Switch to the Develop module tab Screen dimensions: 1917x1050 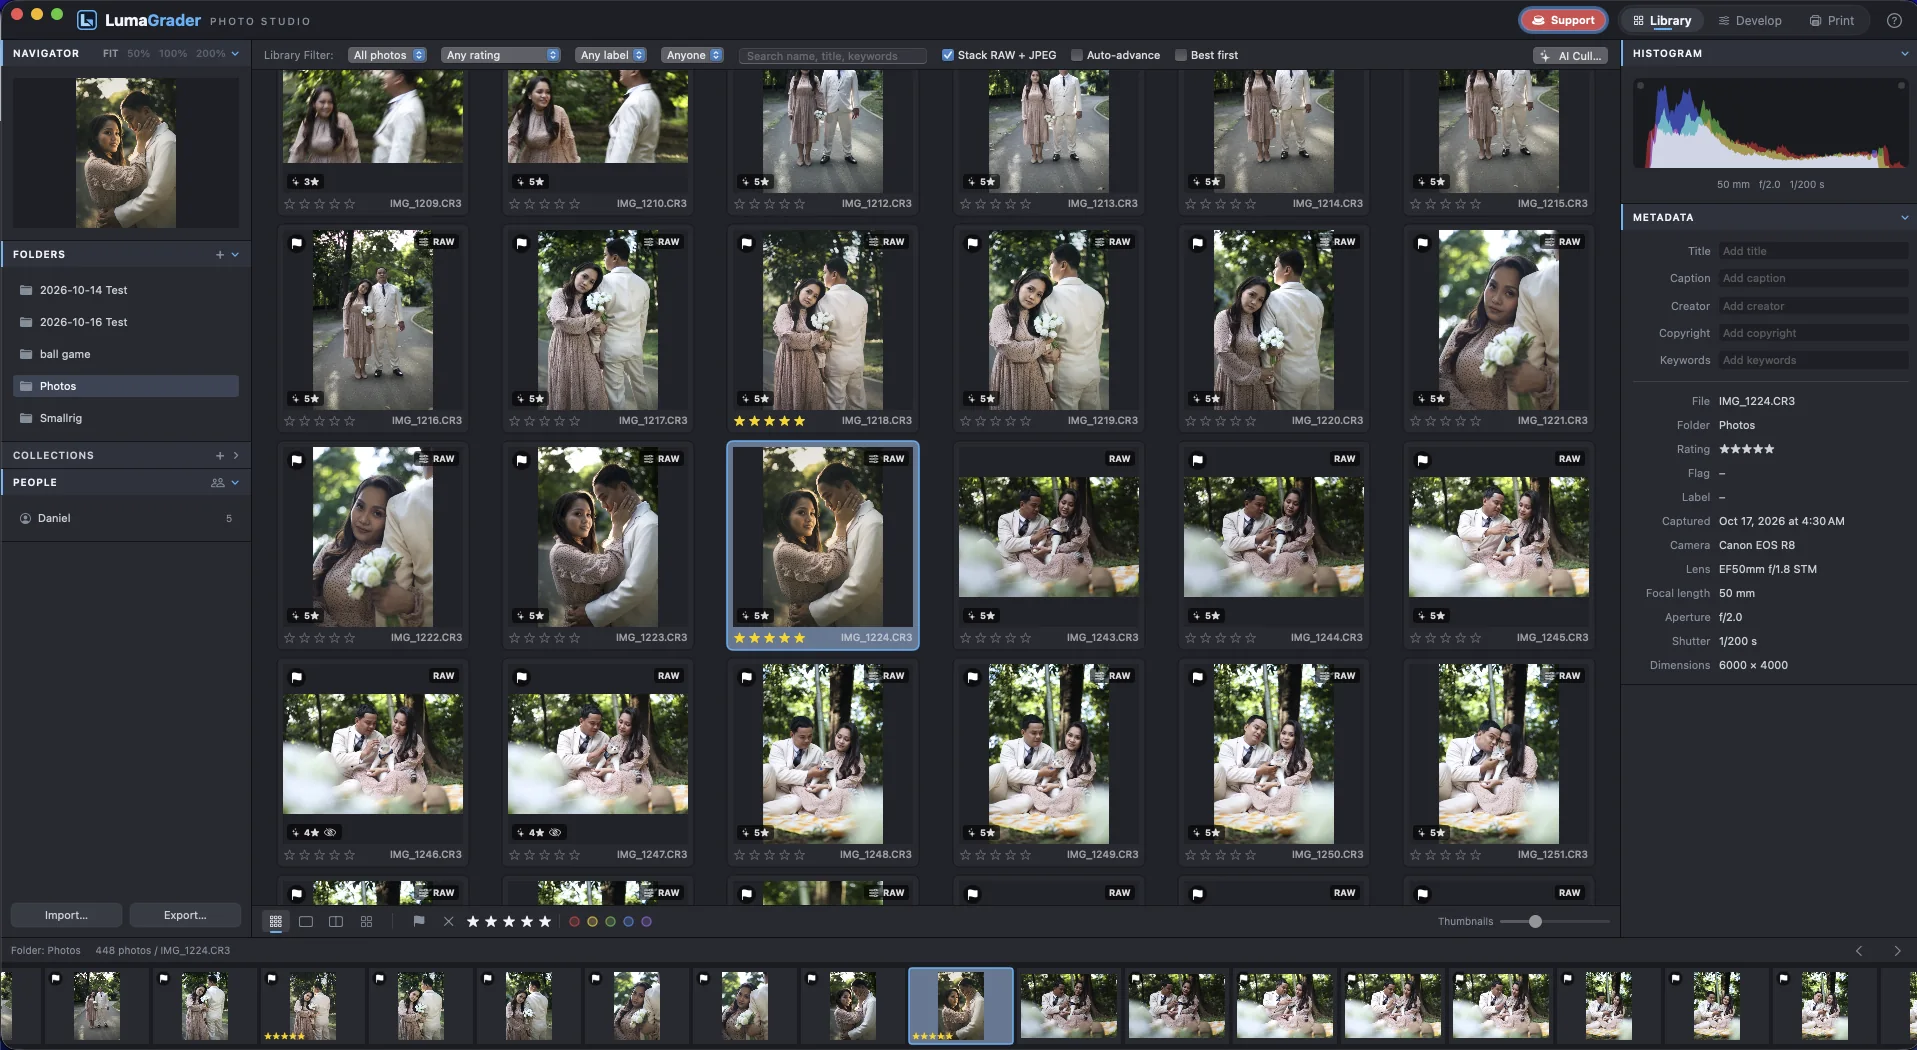(1750, 20)
